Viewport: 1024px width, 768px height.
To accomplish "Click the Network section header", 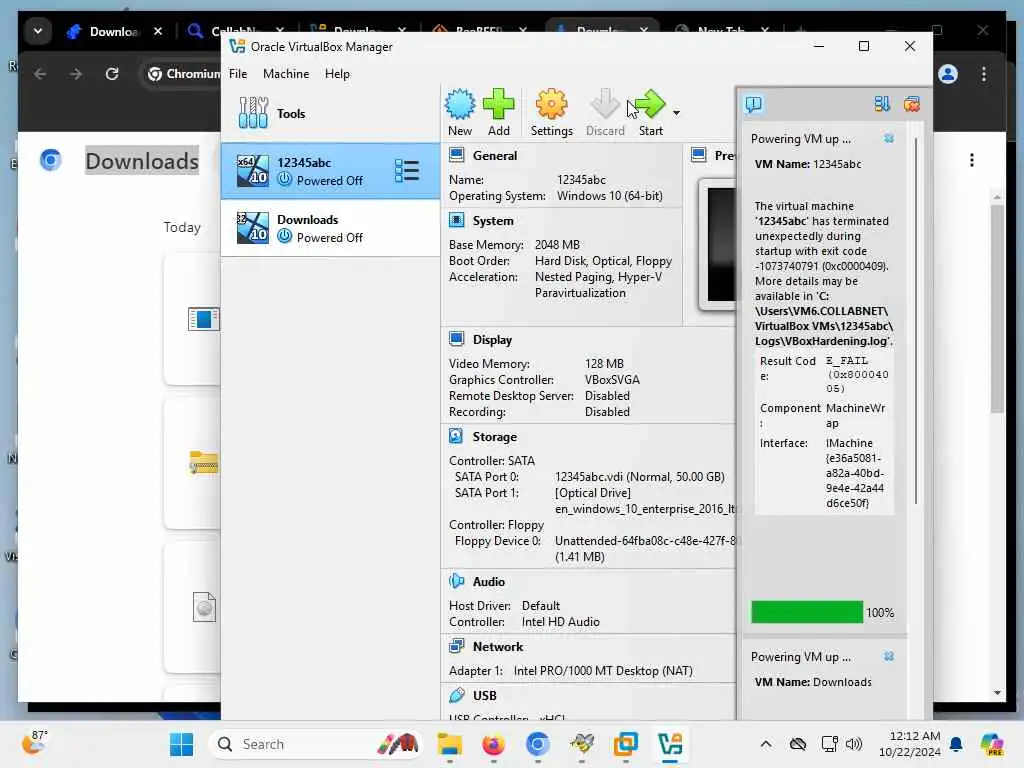I will 498,647.
